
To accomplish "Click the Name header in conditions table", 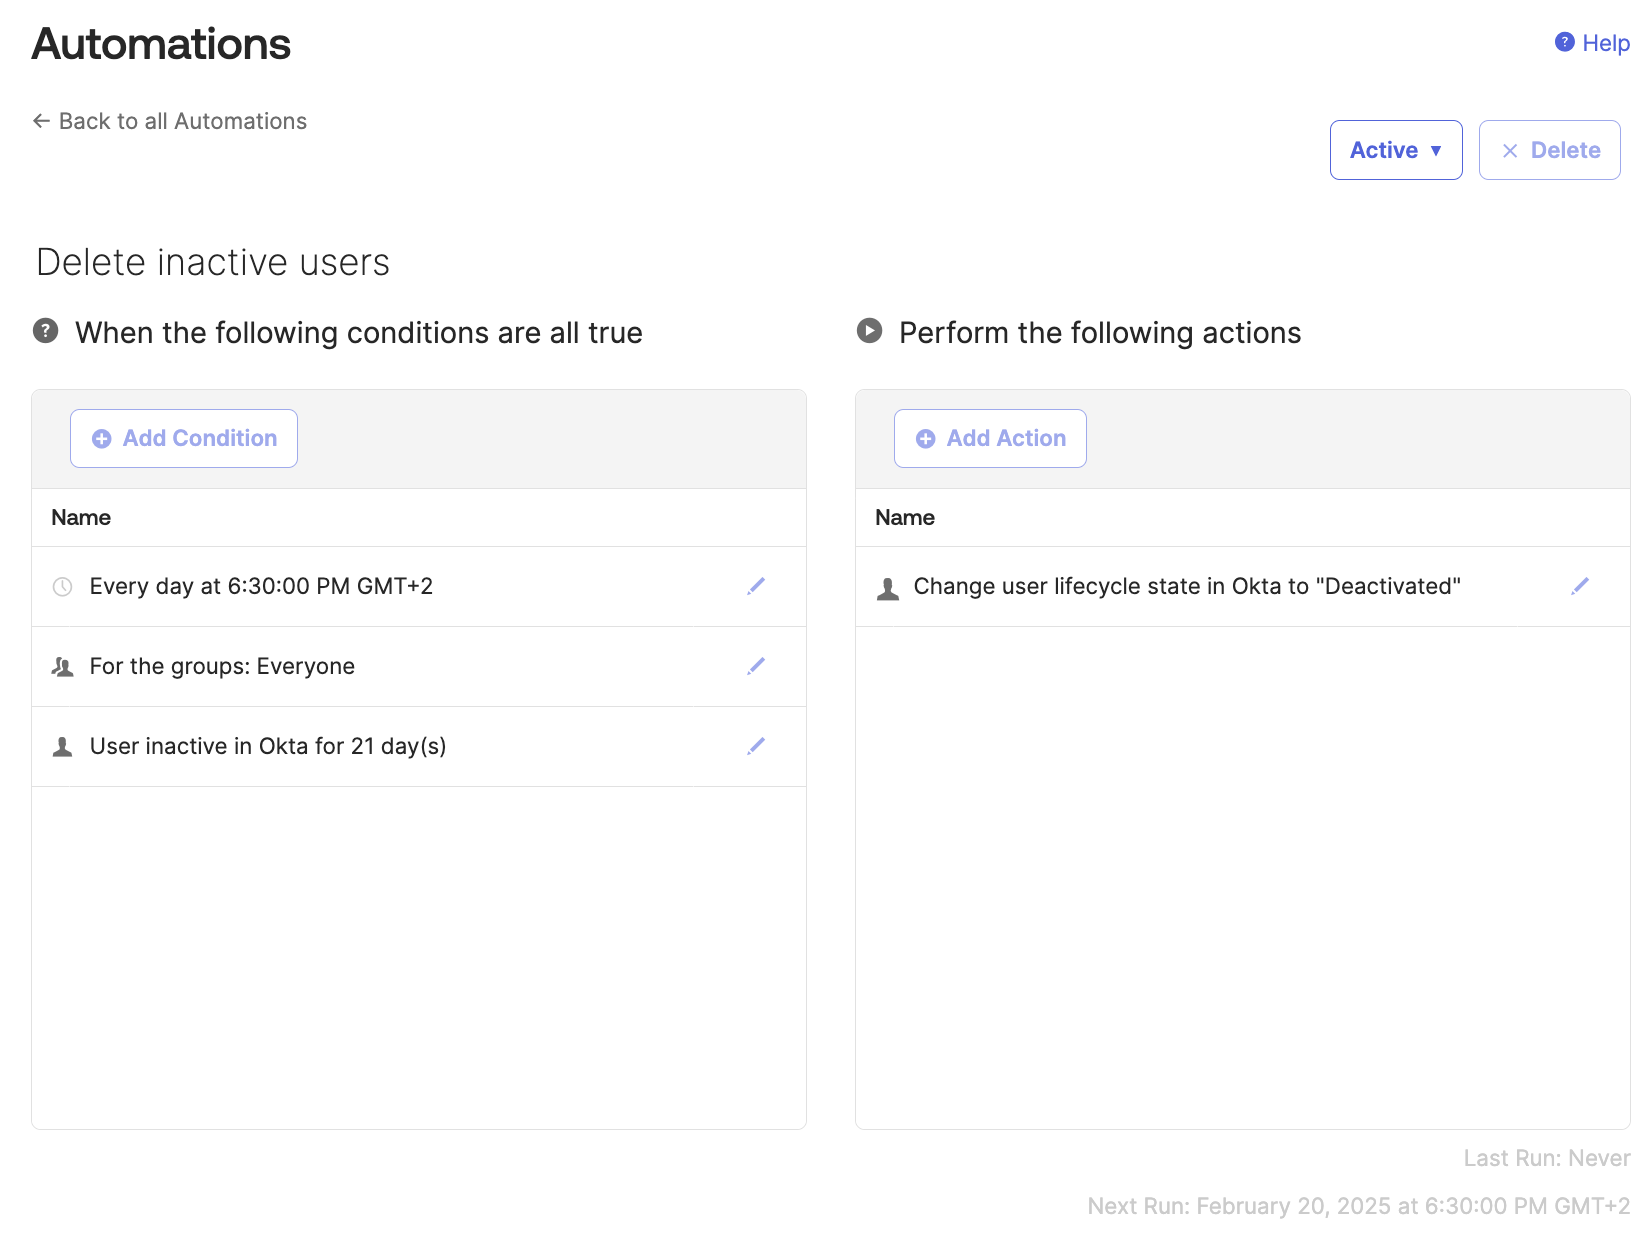I will (x=81, y=517).
